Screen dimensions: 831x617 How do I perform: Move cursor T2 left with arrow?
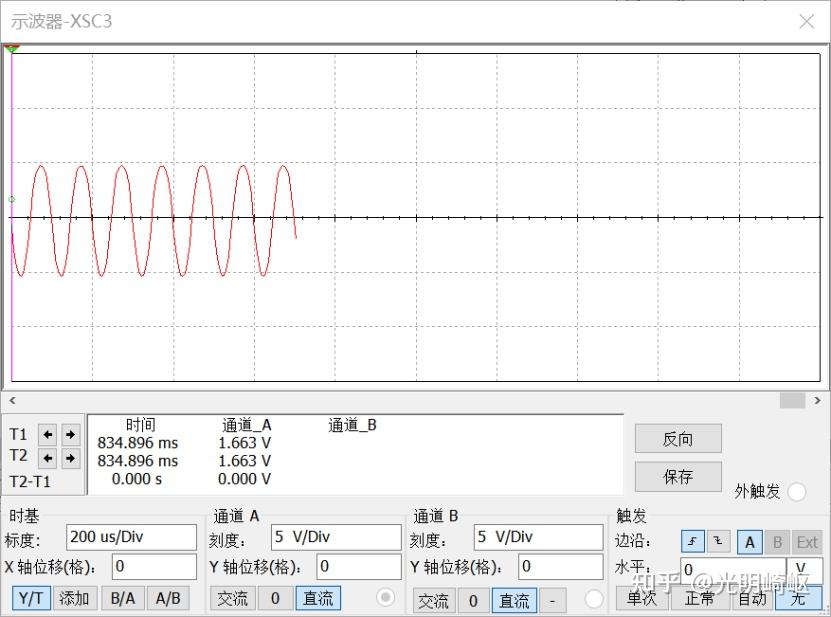pos(48,458)
